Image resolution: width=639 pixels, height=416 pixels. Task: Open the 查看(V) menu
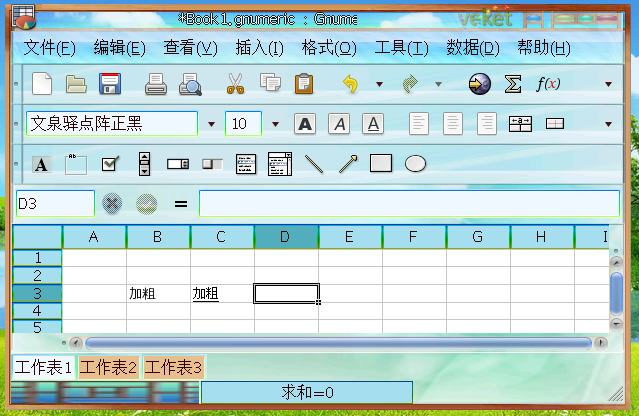190,48
